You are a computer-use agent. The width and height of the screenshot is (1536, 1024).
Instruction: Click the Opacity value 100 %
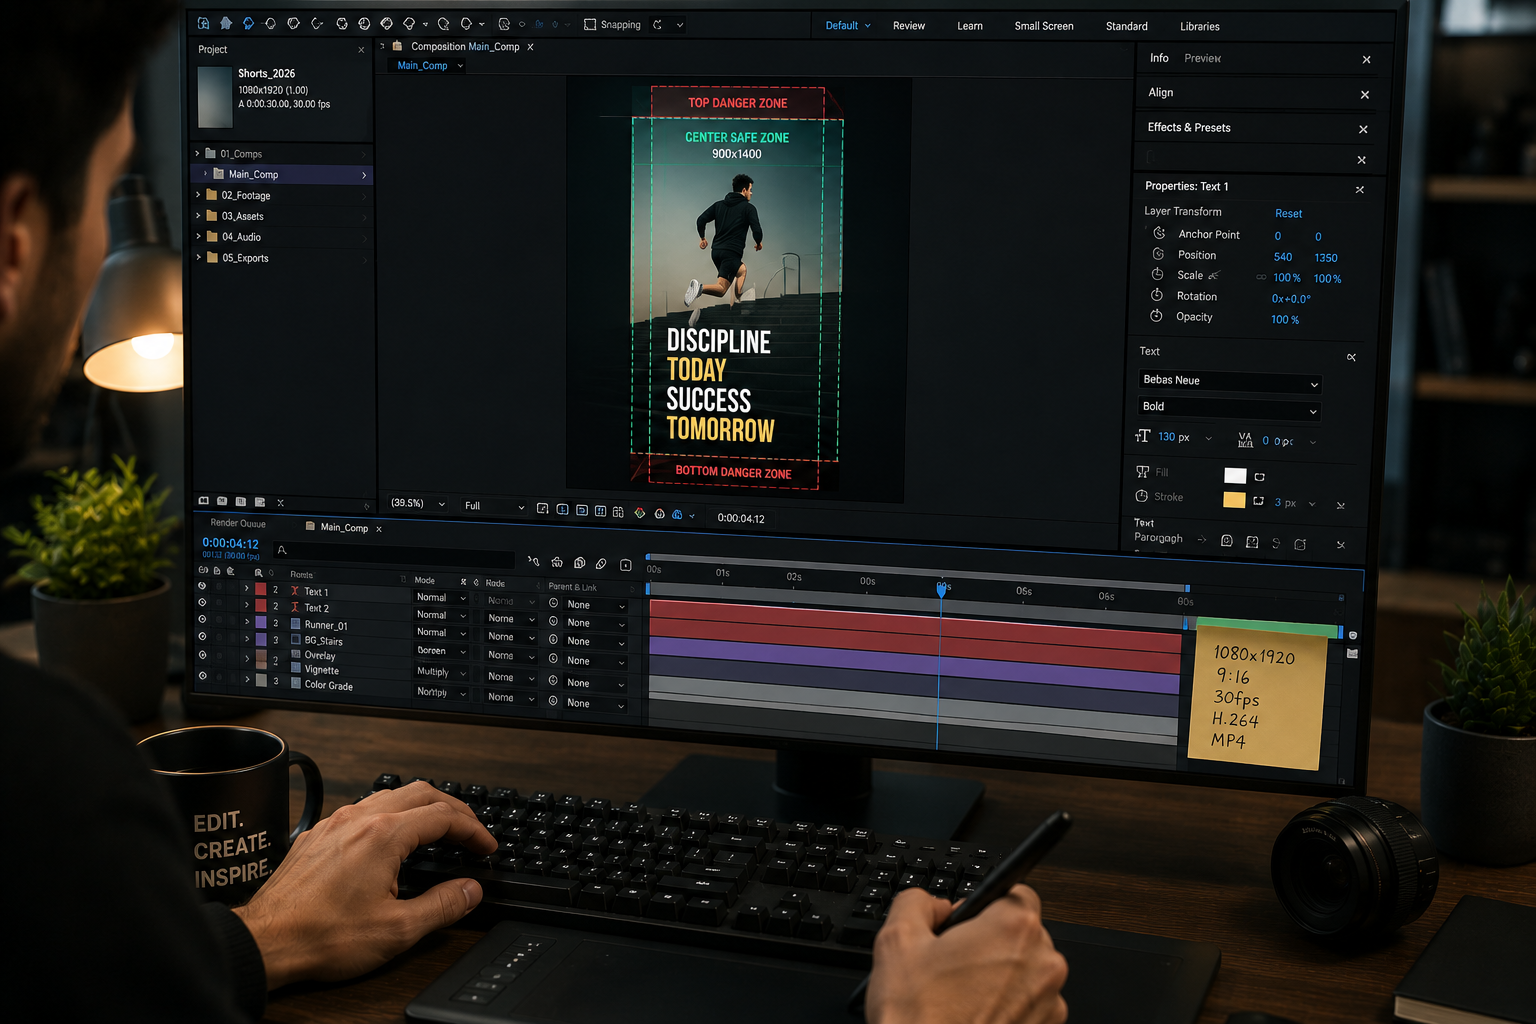tap(1285, 320)
